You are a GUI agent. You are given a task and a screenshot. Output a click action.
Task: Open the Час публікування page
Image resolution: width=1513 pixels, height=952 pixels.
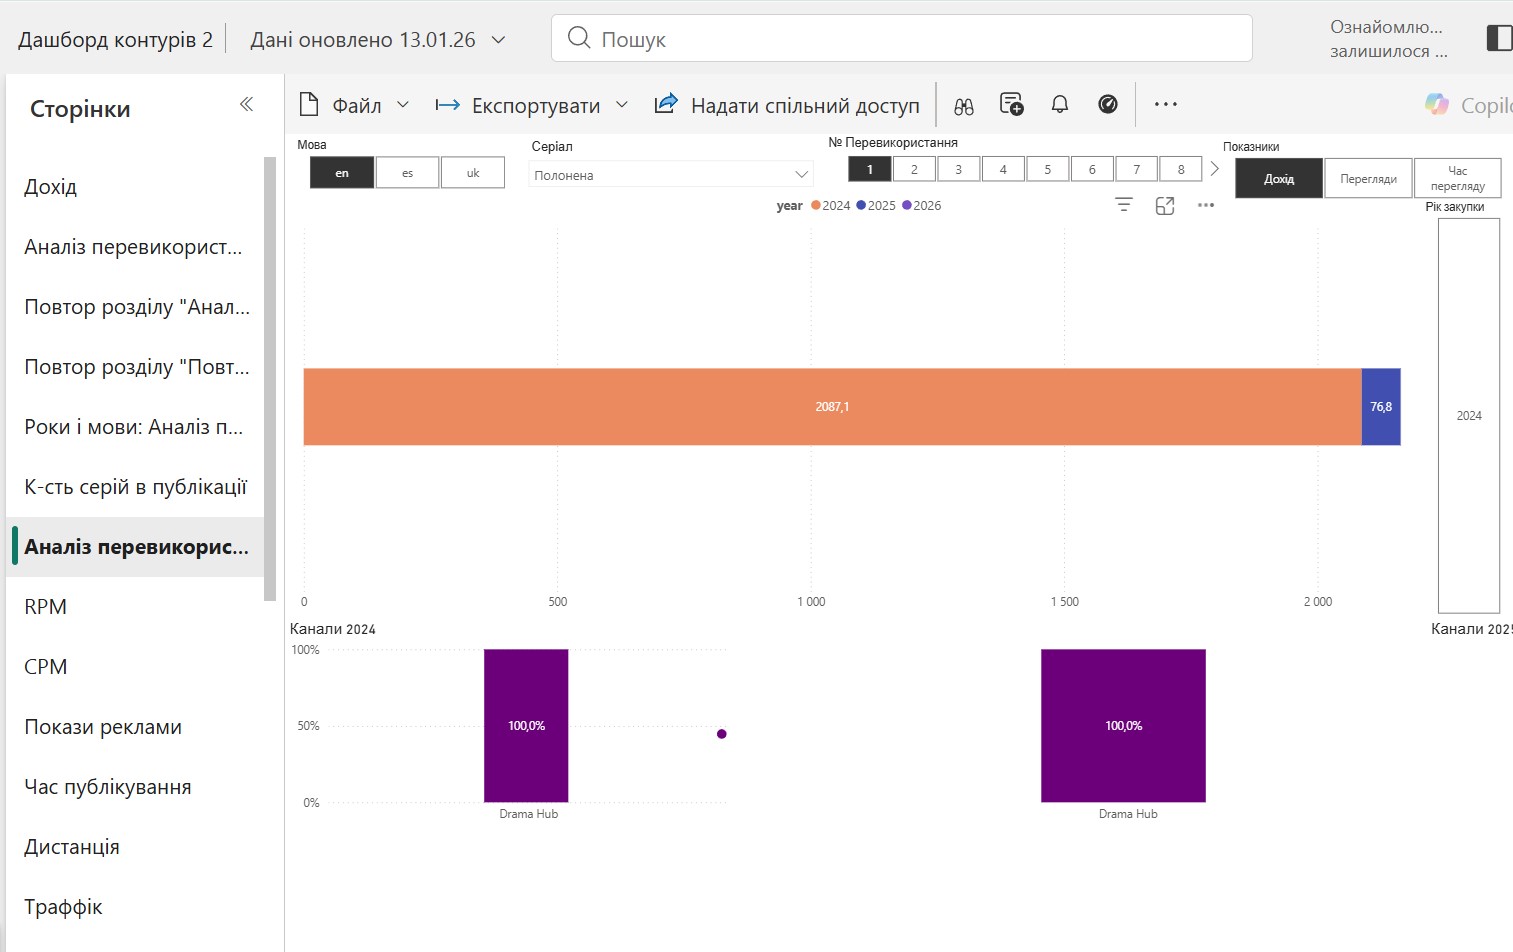(135, 786)
